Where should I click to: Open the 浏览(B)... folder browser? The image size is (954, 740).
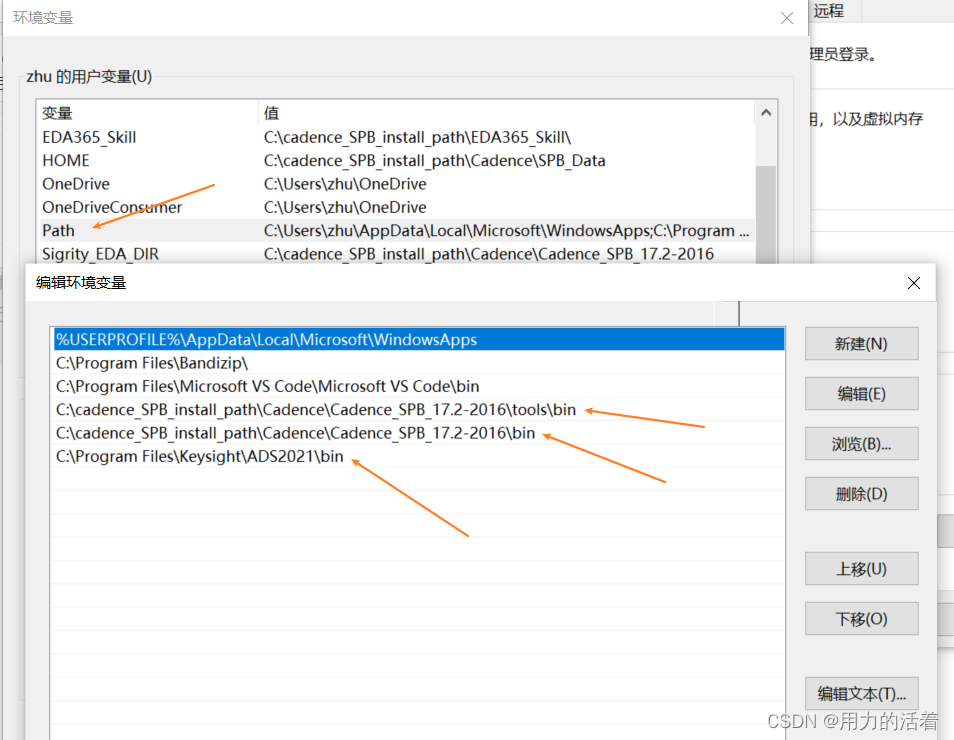[x=861, y=444]
